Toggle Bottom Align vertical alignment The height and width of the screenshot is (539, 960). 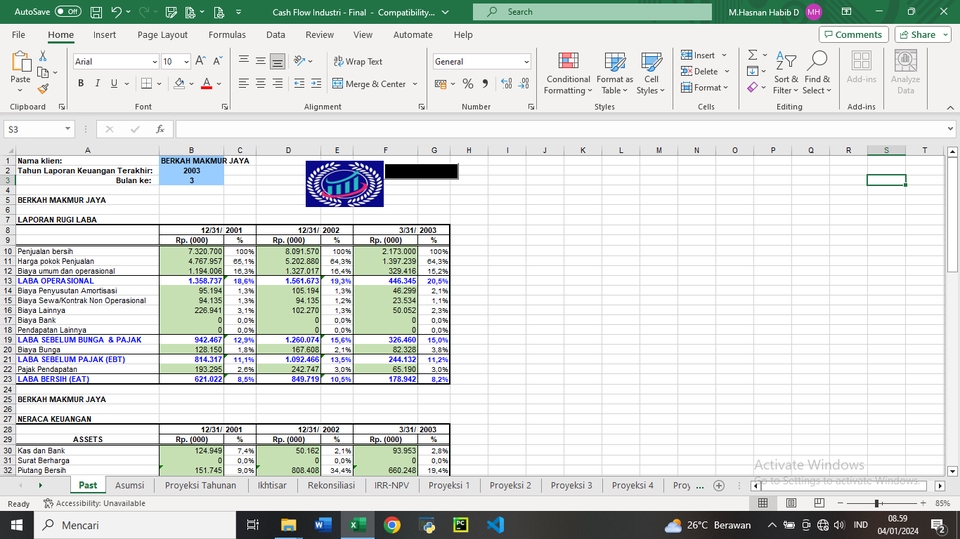pos(277,61)
